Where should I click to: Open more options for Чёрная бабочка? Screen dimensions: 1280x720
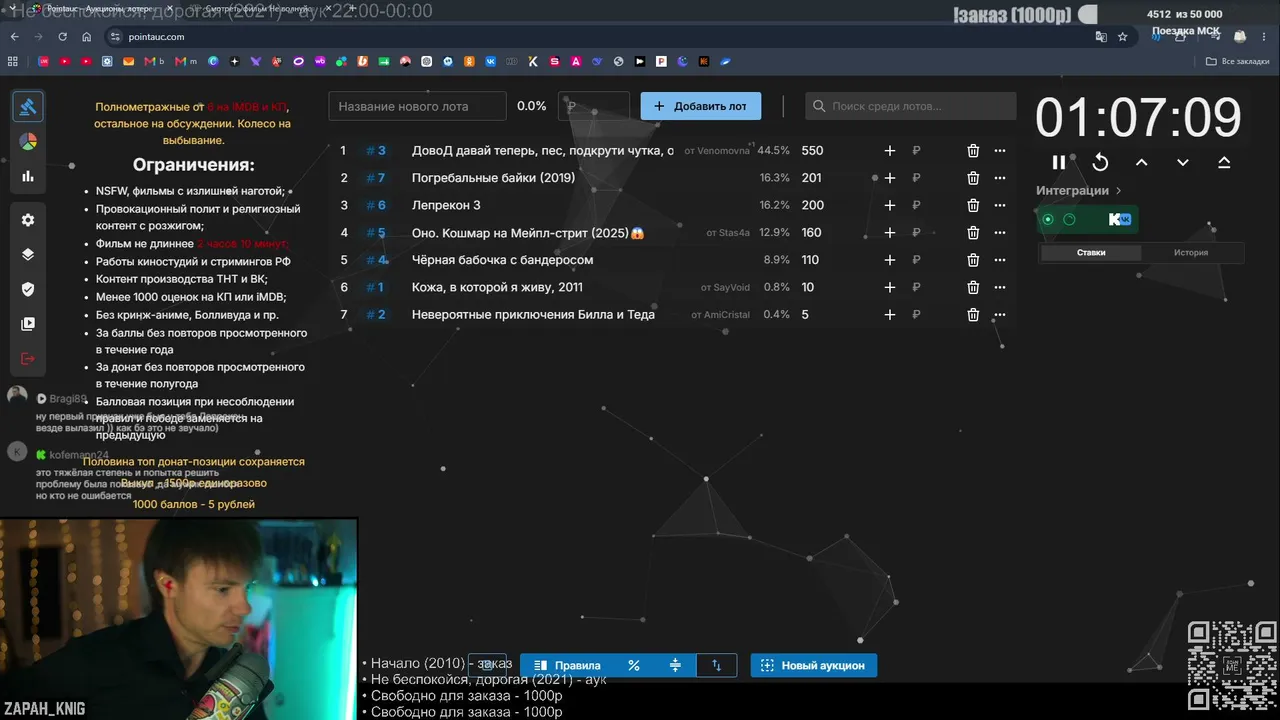point(1000,260)
